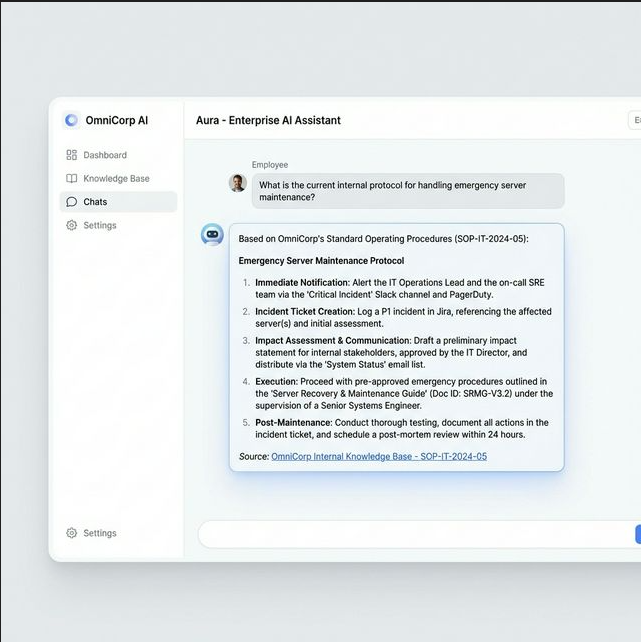The height and width of the screenshot is (642, 641).
Task: Click the Execution step text
Action: tap(404, 393)
